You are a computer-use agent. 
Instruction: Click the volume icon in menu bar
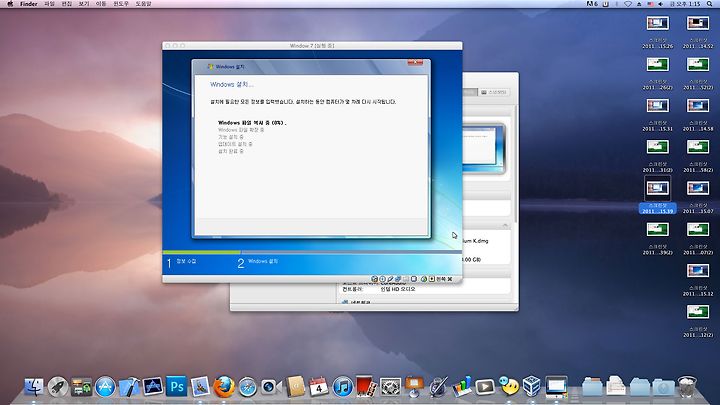pos(660,4)
